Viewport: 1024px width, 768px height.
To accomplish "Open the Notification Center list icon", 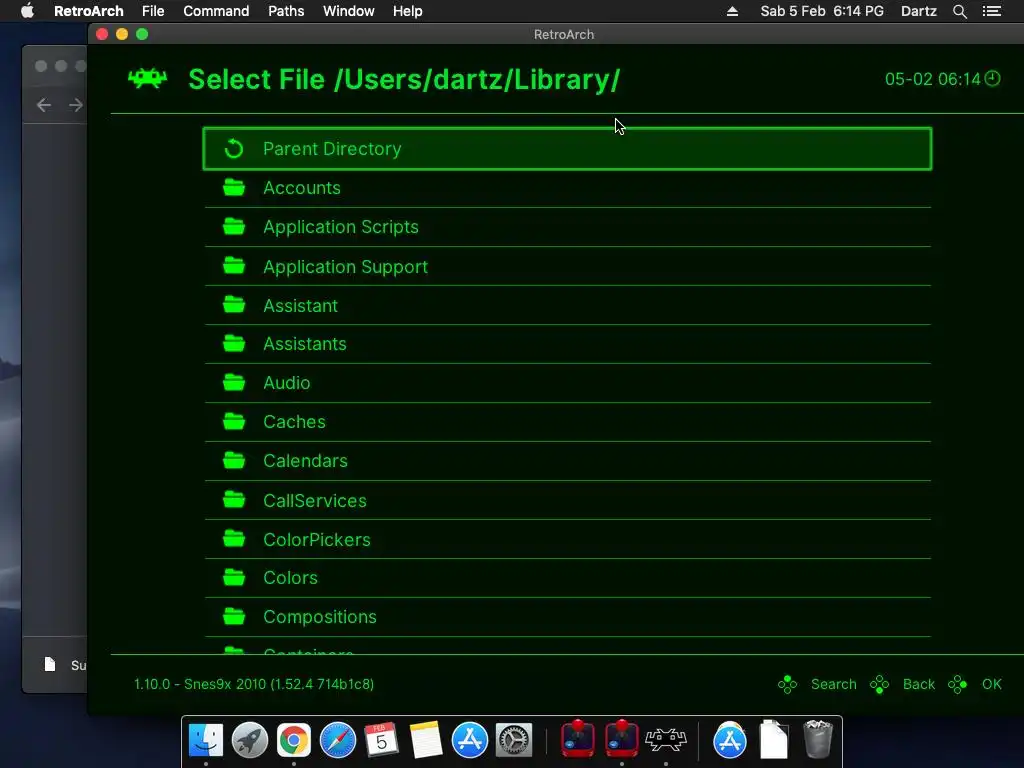I will (x=991, y=11).
